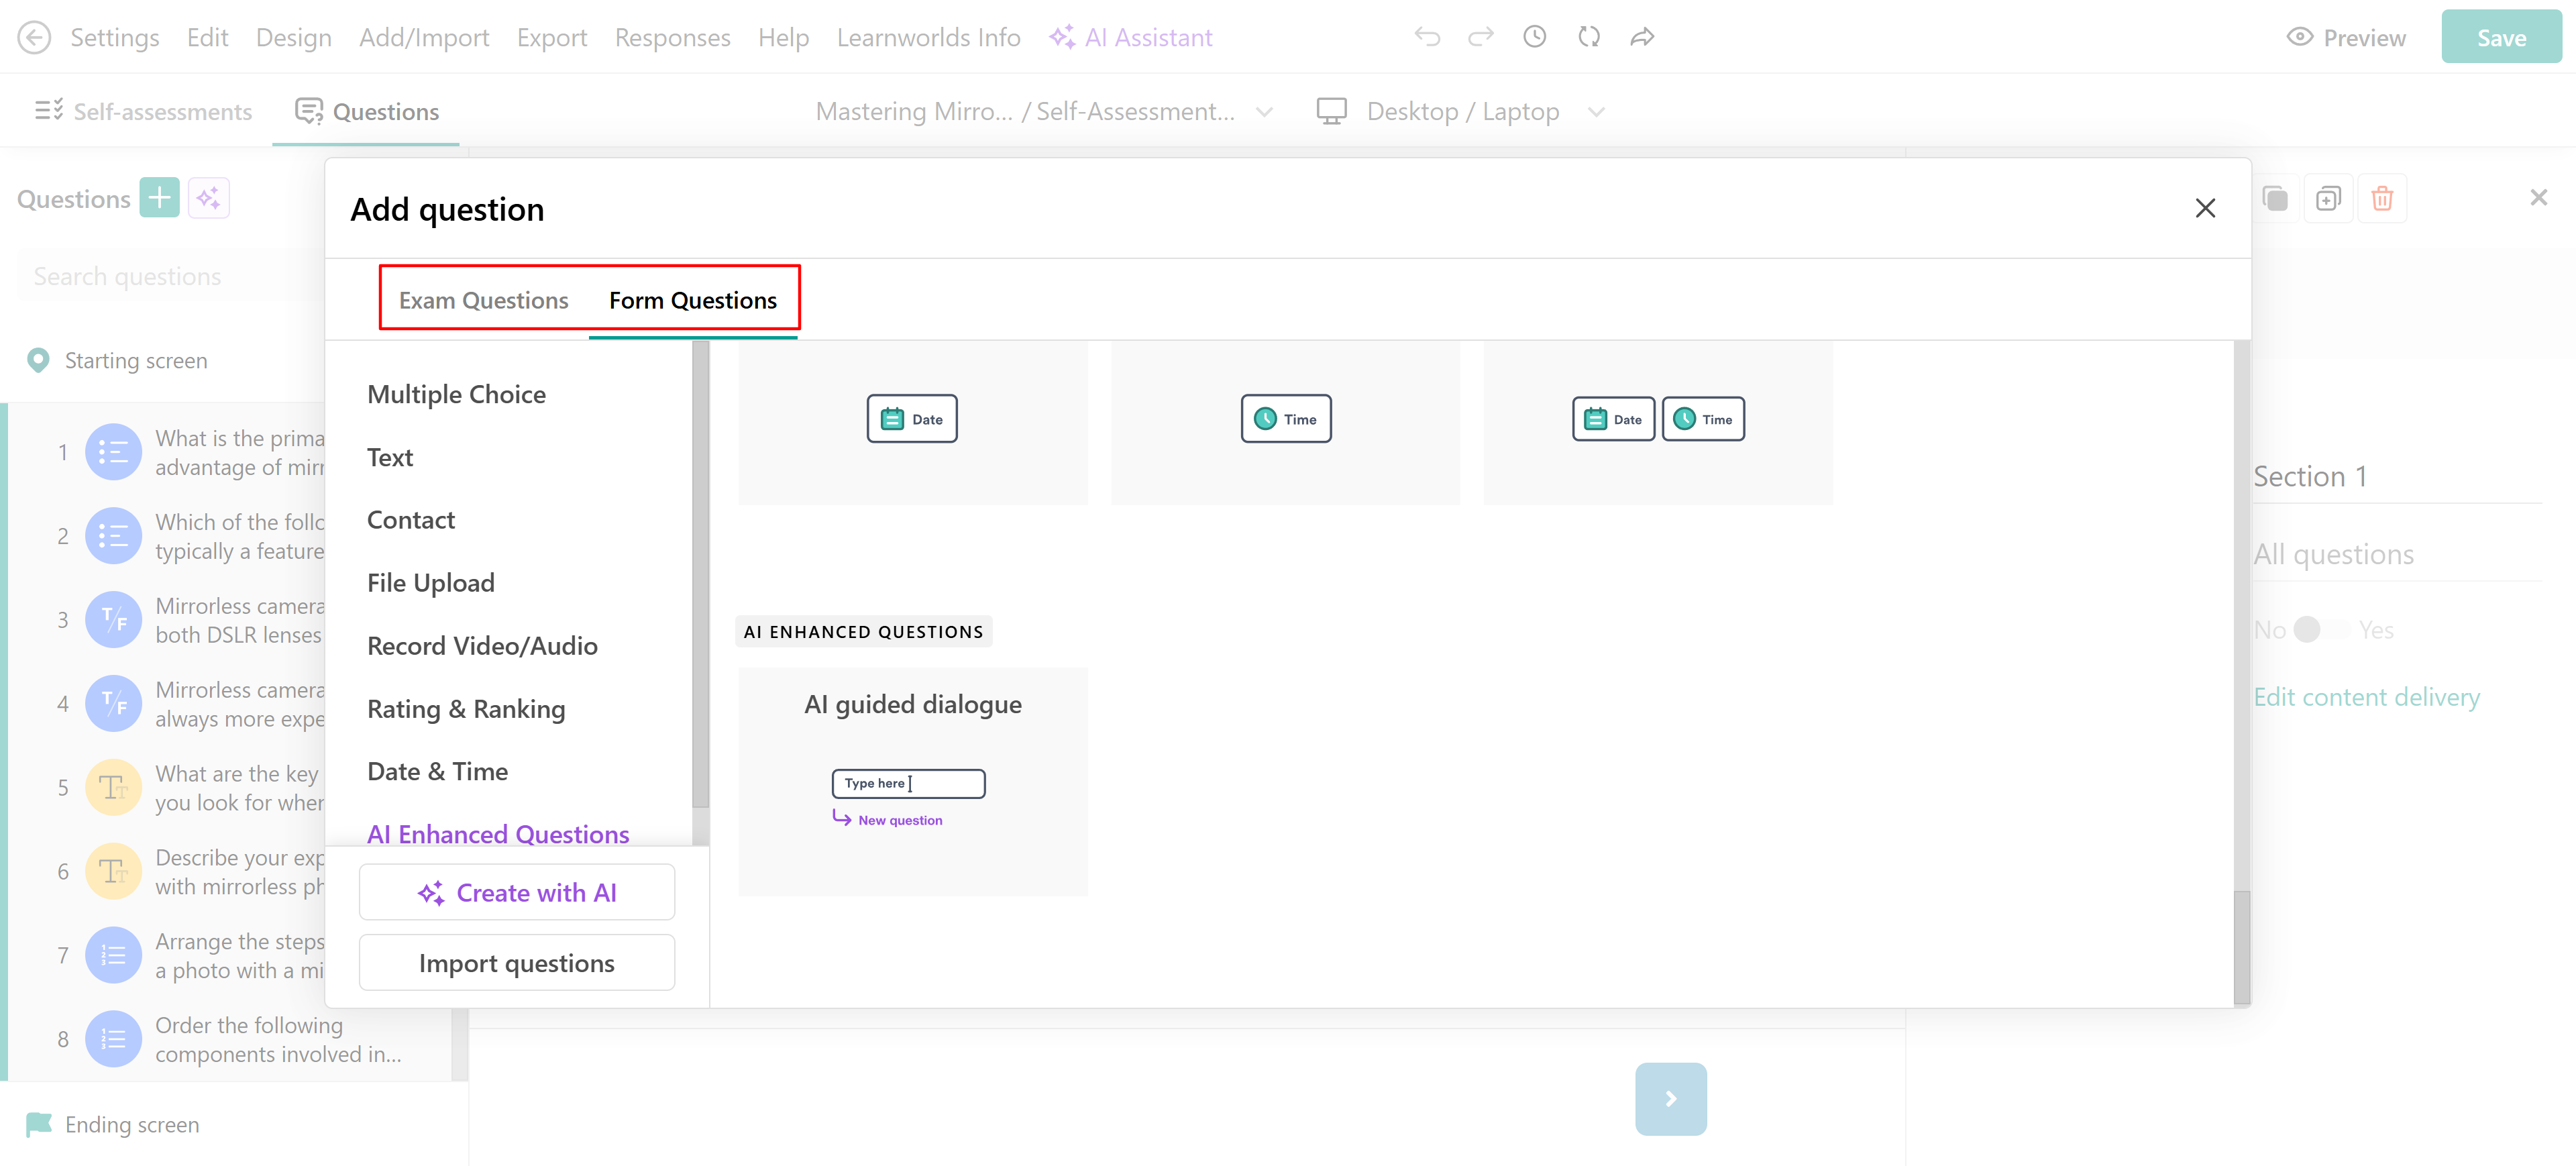This screenshot has height=1166, width=2576.
Task: Click the undo arrow icon
Action: pos(1427,37)
